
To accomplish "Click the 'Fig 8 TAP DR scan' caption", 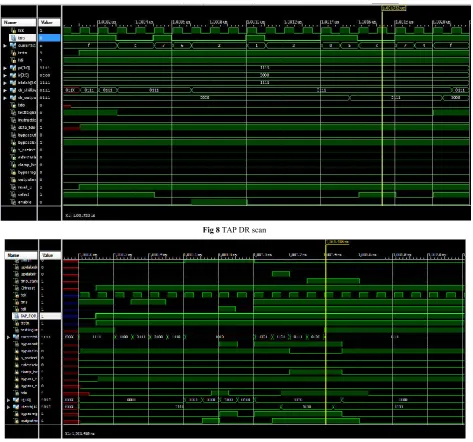I will (234, 230).
